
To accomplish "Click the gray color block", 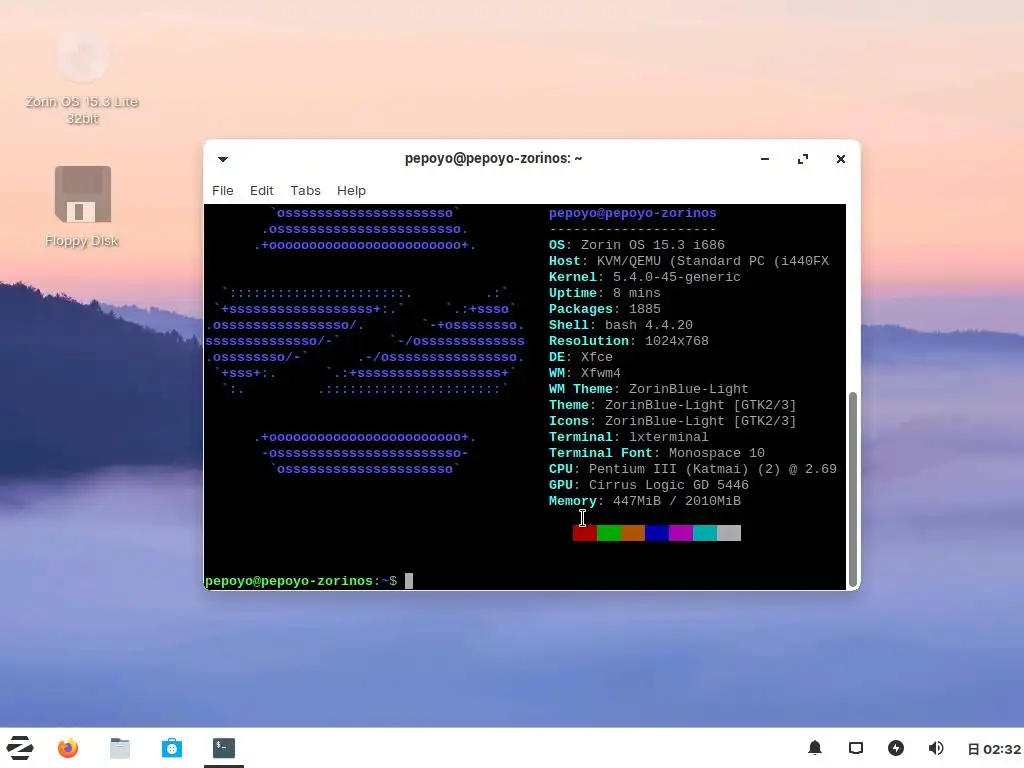I will tap(729, 533).
